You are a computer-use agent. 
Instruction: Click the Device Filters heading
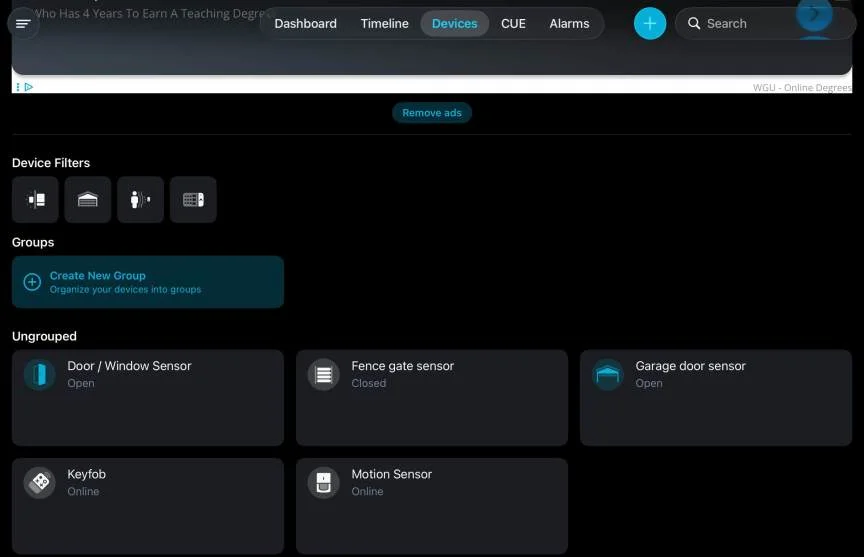coord(51,163)
